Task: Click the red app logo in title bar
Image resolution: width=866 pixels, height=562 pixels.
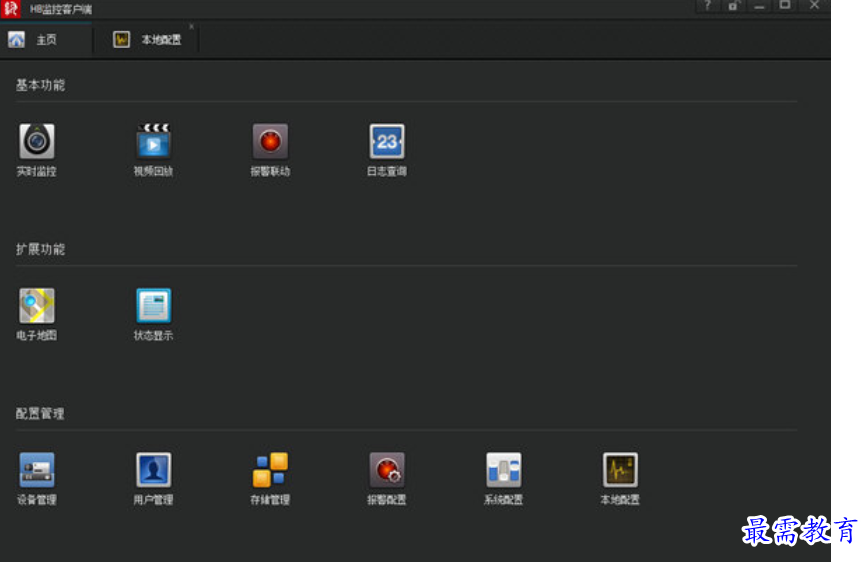Action: 11,8
